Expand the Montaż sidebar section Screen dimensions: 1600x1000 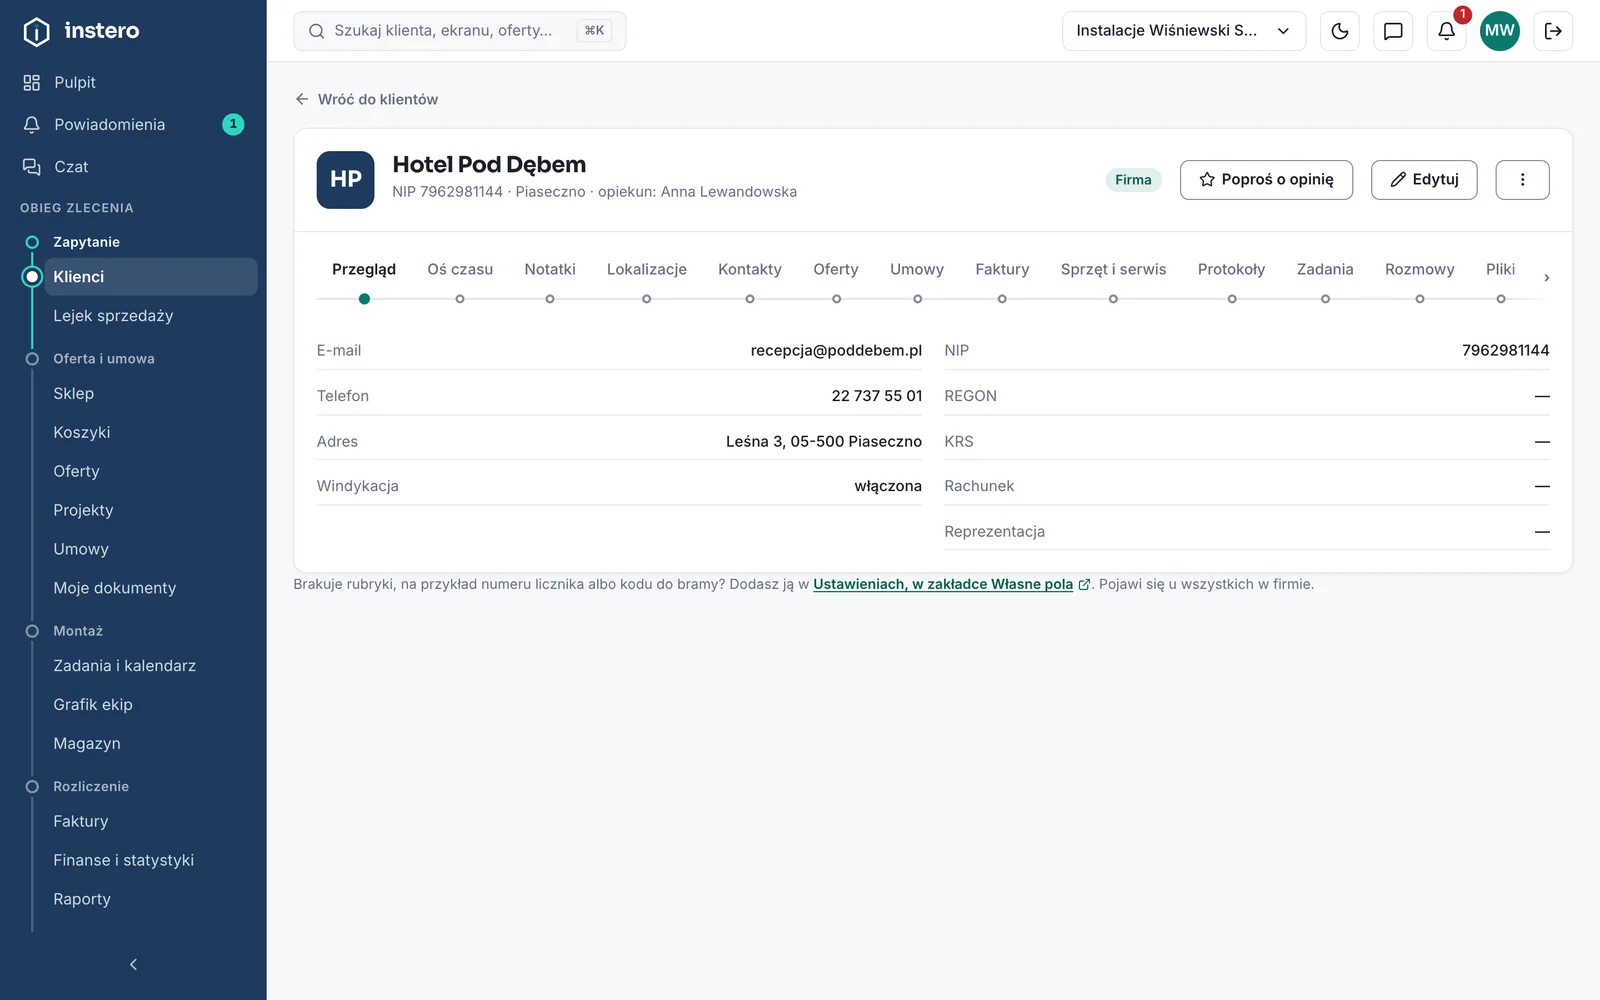click(78, 631)
